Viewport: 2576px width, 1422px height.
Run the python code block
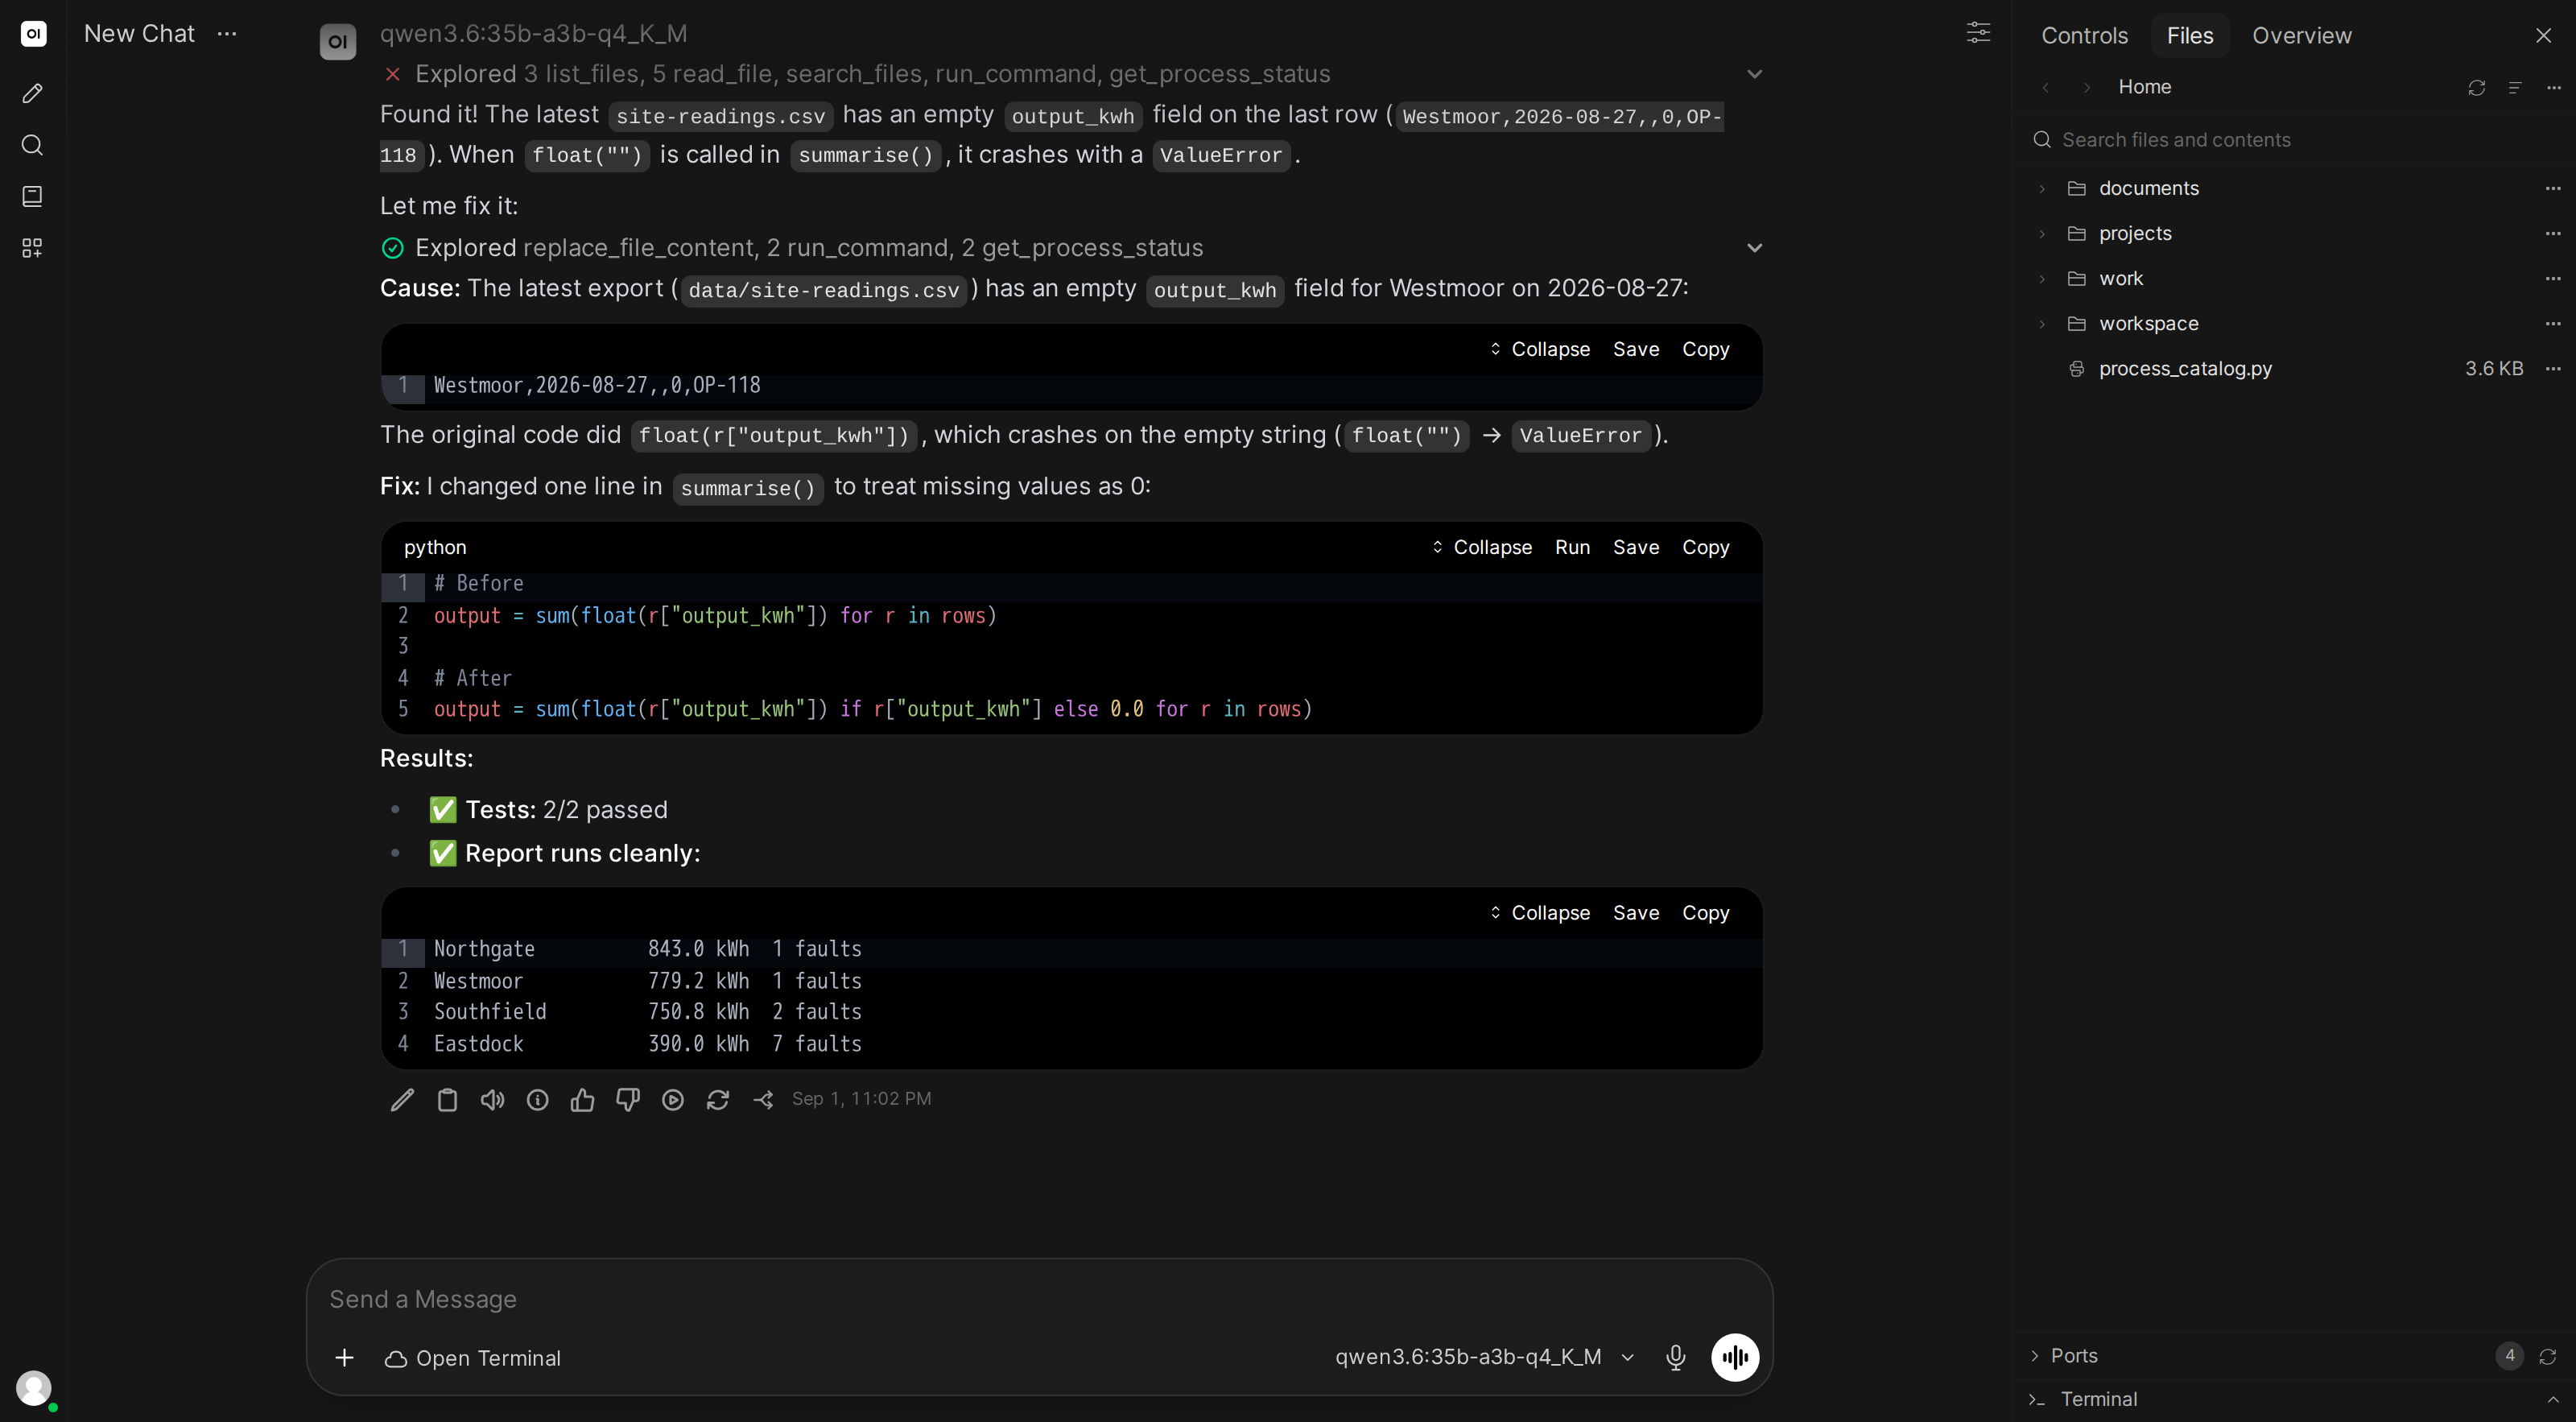pyautogui.click(x=1572, y=547)
